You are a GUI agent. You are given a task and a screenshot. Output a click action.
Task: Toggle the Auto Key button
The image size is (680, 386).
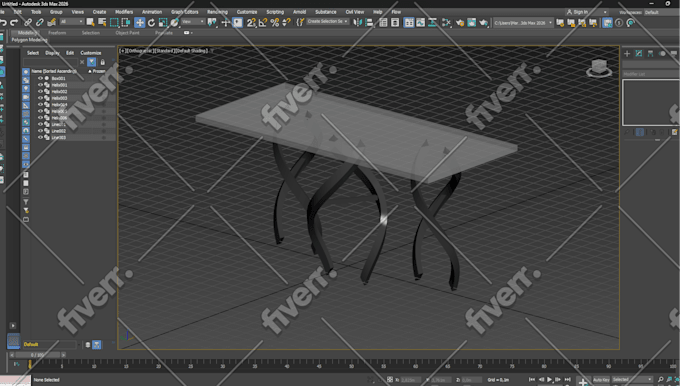(601, 379)
